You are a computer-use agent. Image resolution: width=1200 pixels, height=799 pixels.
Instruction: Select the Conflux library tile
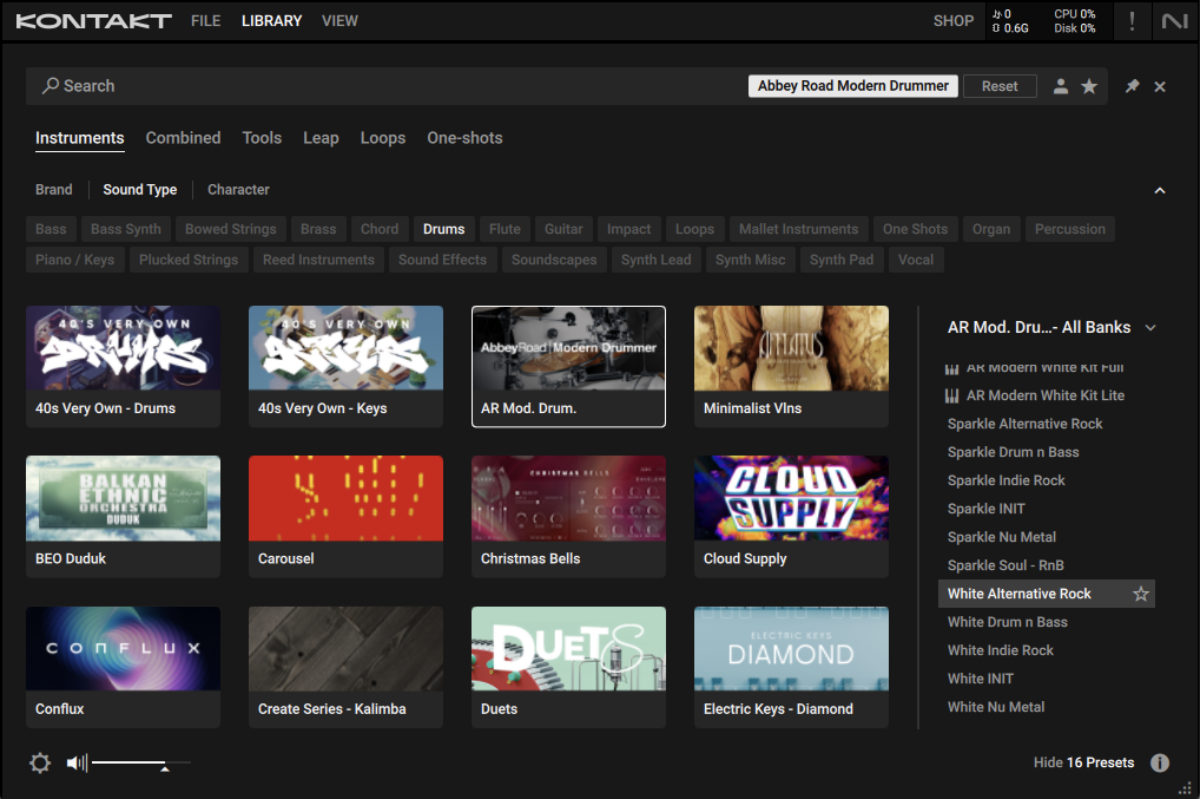(123, 667)
